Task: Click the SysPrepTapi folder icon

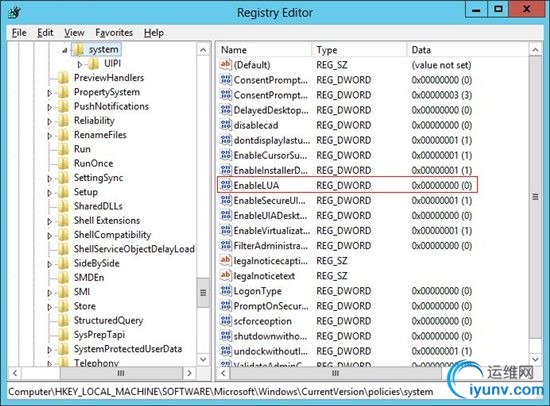Action: click(63, 335)
